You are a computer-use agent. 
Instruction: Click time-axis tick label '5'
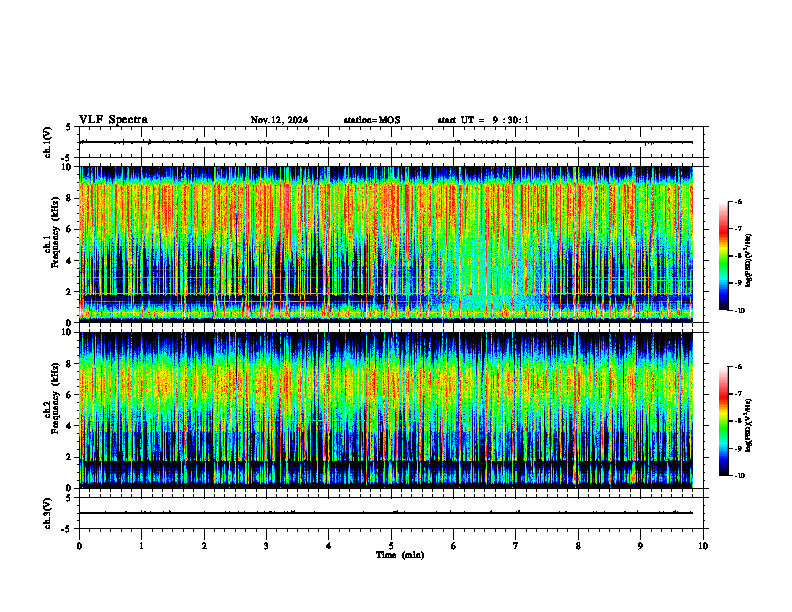tap(391, 546)
